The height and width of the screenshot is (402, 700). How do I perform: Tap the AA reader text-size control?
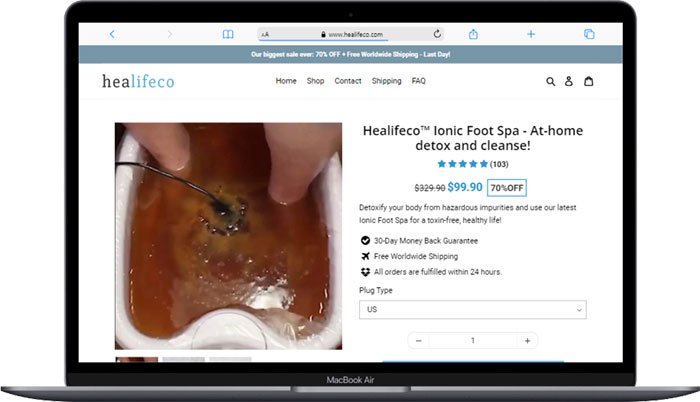pyautogui.click(x=265, y=34)
